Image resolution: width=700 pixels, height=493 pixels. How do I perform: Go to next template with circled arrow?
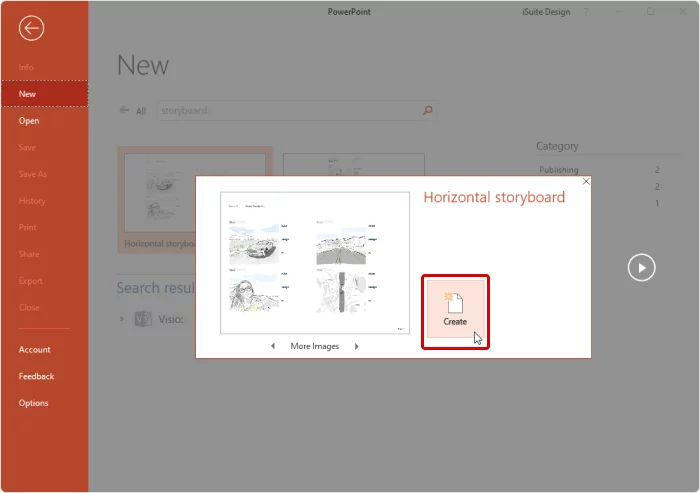coord(642,267)
